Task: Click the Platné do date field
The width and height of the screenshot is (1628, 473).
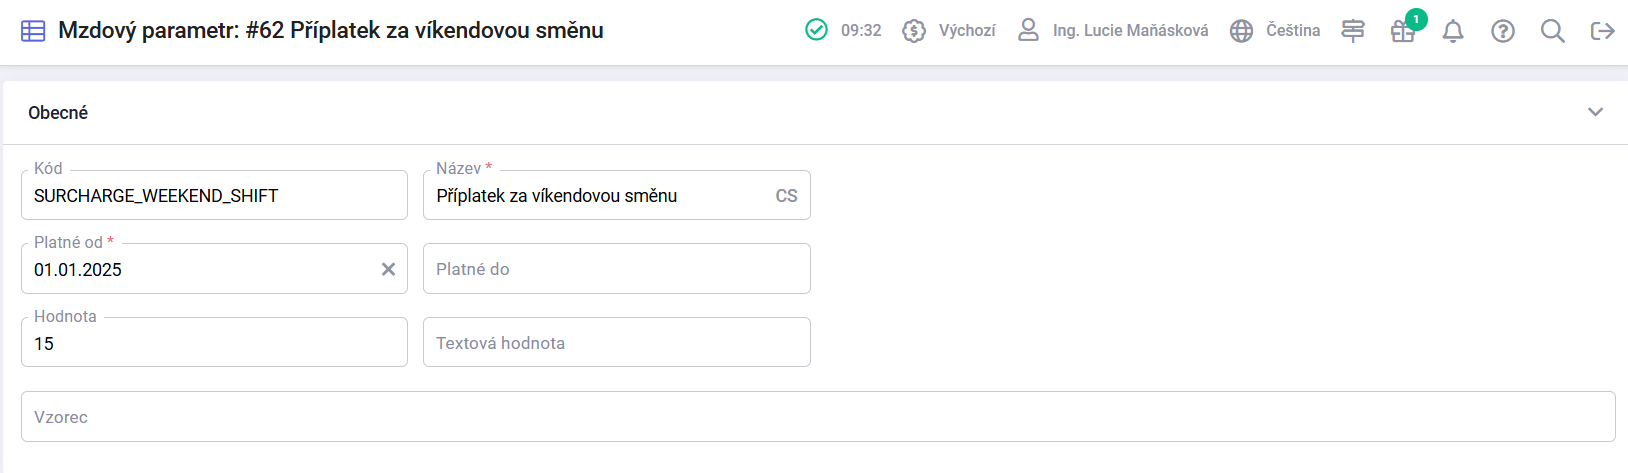Action: point(616,269)
